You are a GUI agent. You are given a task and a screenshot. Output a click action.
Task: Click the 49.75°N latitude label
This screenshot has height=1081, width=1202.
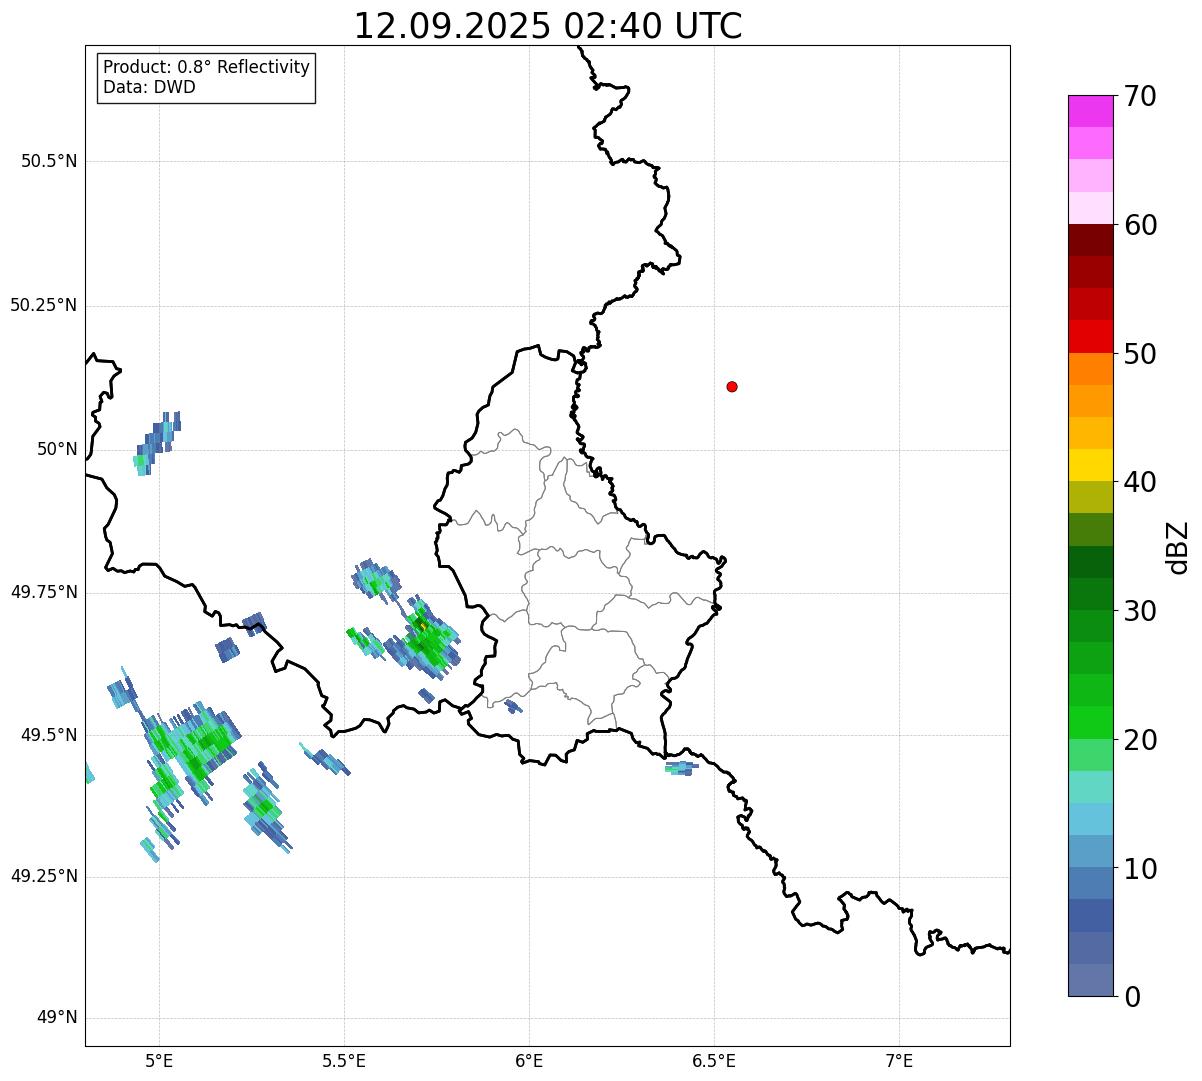click(x=44, y=592)
